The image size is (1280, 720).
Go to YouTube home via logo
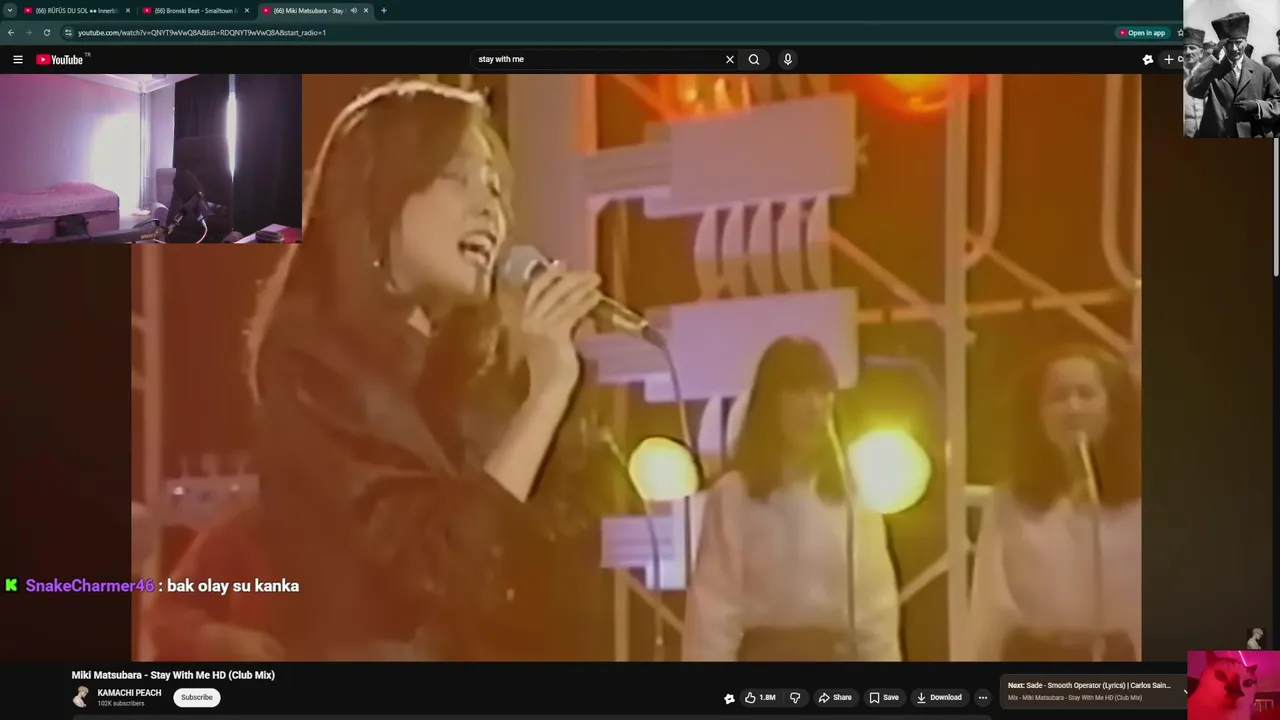(61, 59)
